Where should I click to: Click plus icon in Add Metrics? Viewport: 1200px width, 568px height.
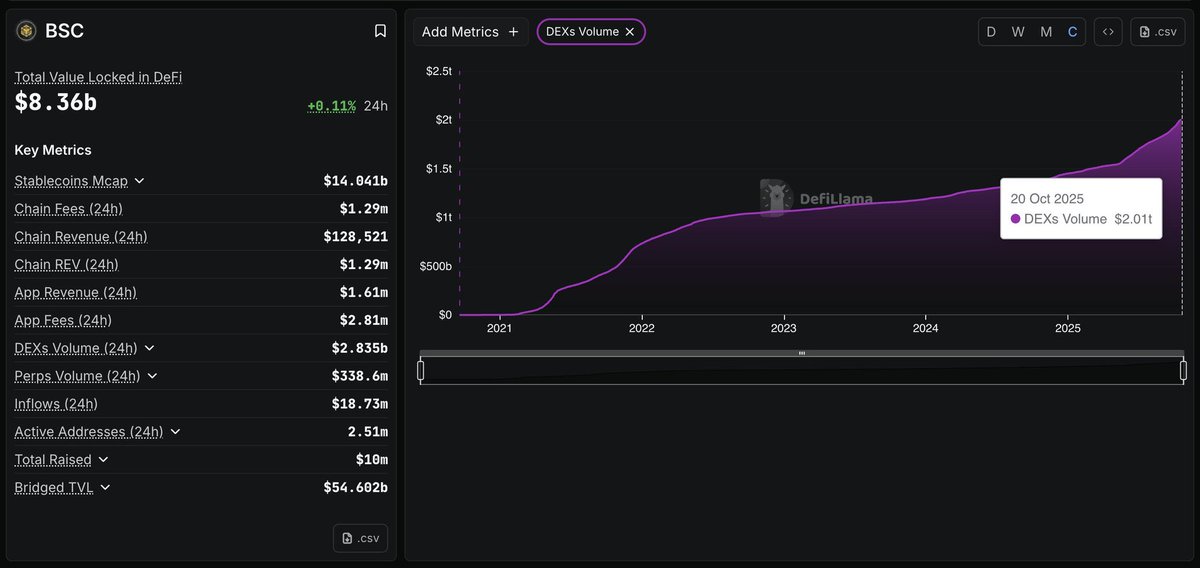click(513, 32)
